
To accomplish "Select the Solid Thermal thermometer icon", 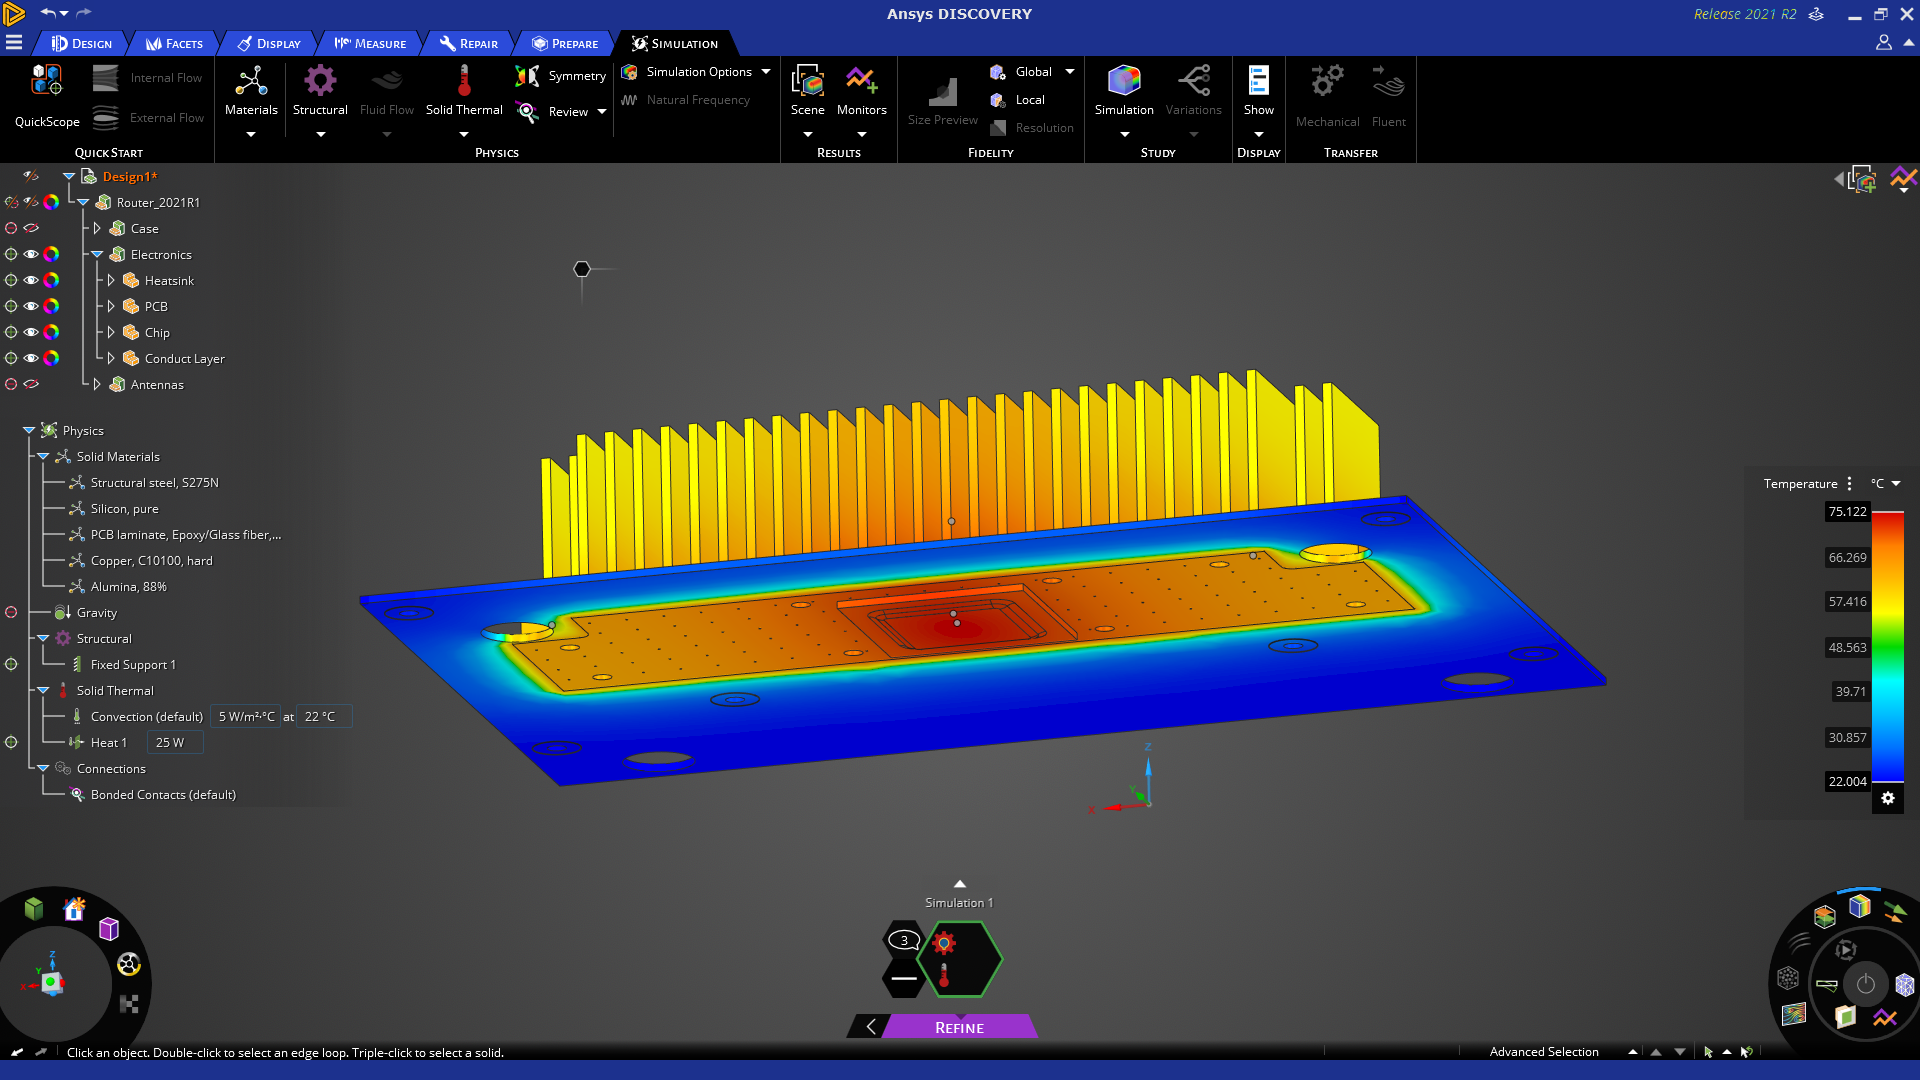I will tap(464, 82).
